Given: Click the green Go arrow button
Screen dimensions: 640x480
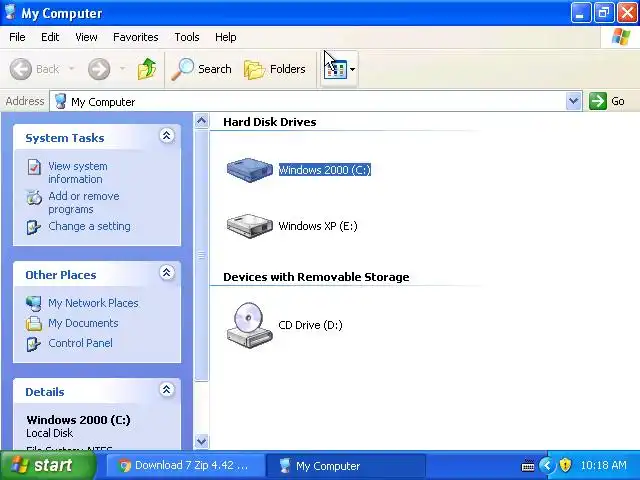Looking at the screenshot, I should point(598,101).
